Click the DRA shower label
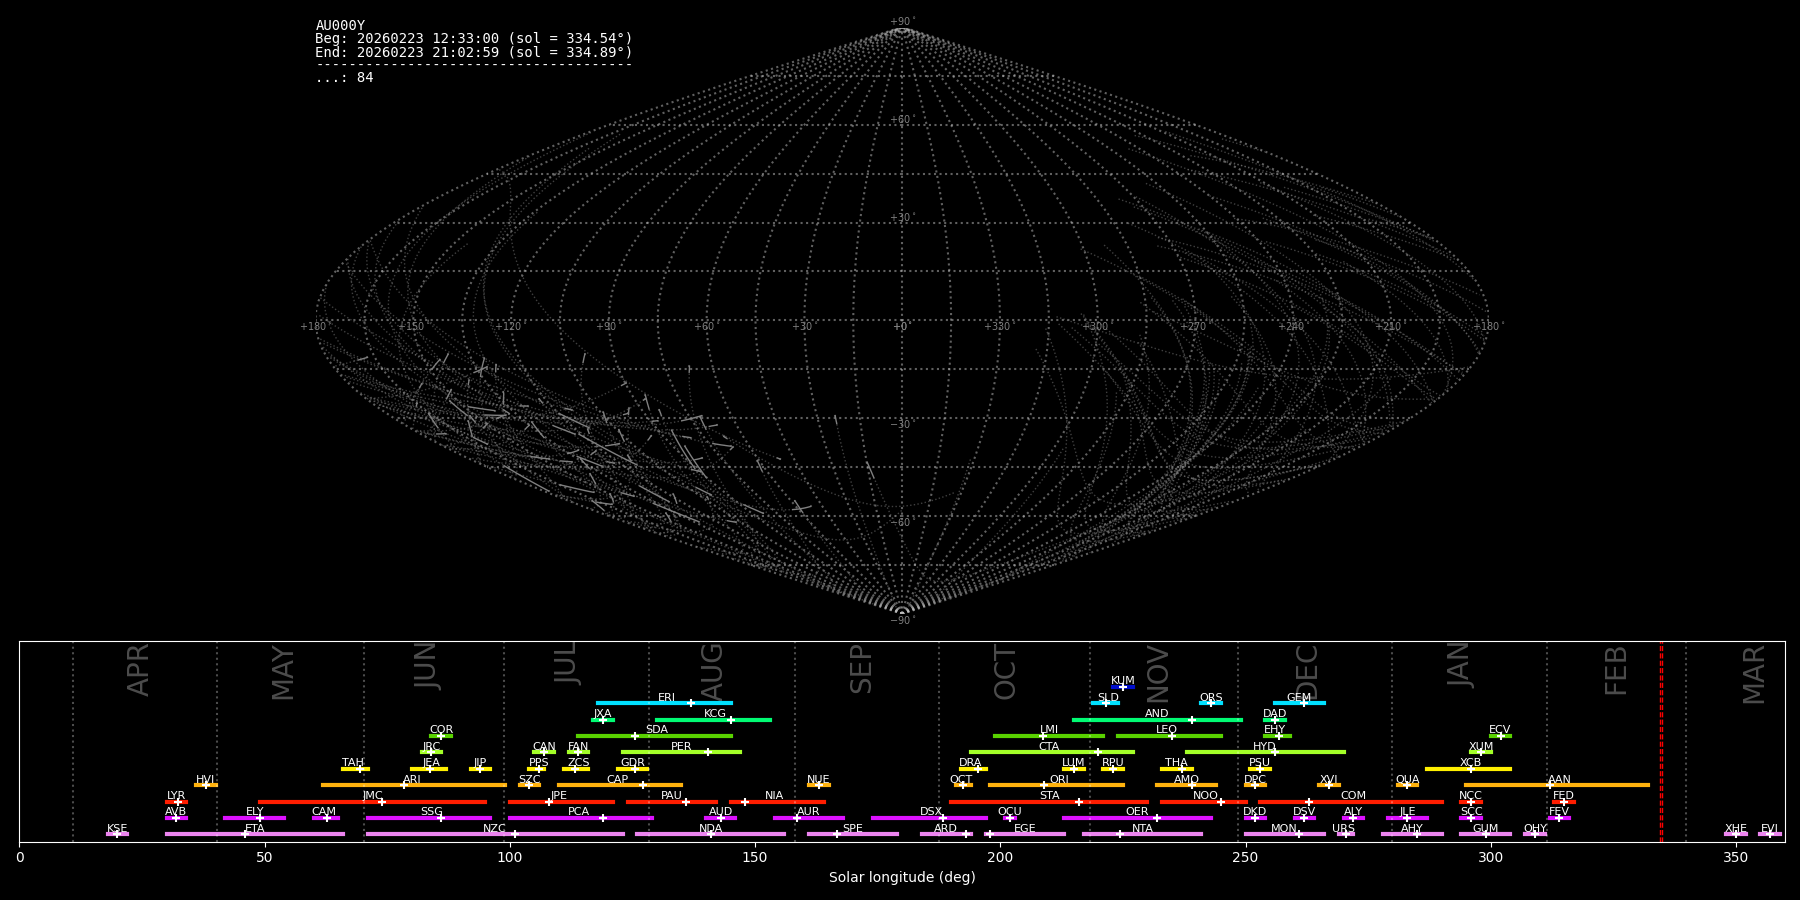The image size is (1800, 900). 970,763
